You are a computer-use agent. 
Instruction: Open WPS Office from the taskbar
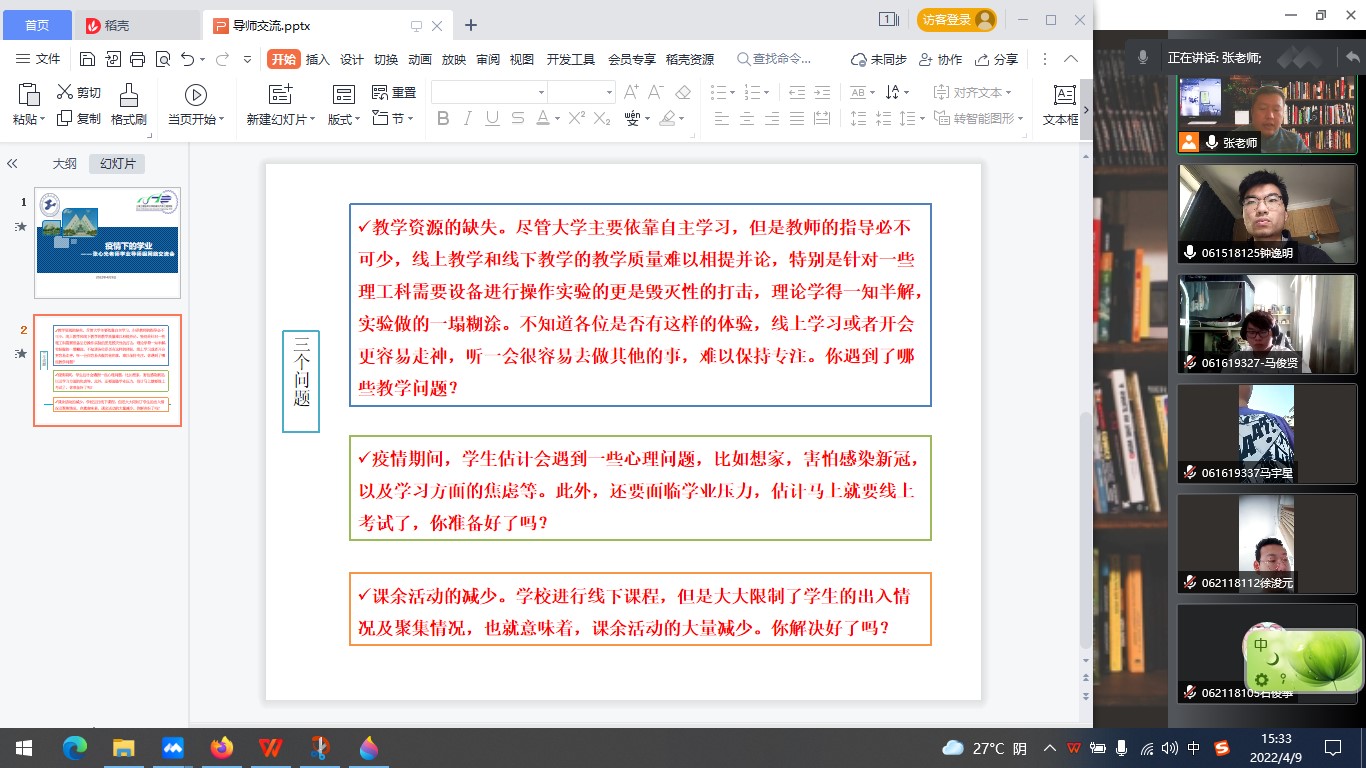(x=270, y=747)
